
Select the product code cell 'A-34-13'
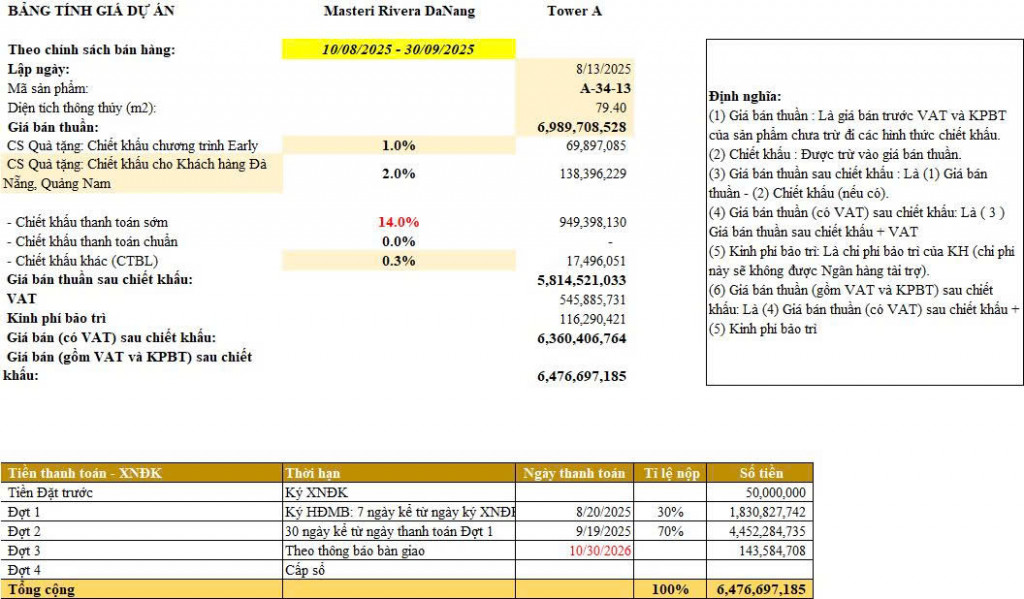click(x=605, y=88)
